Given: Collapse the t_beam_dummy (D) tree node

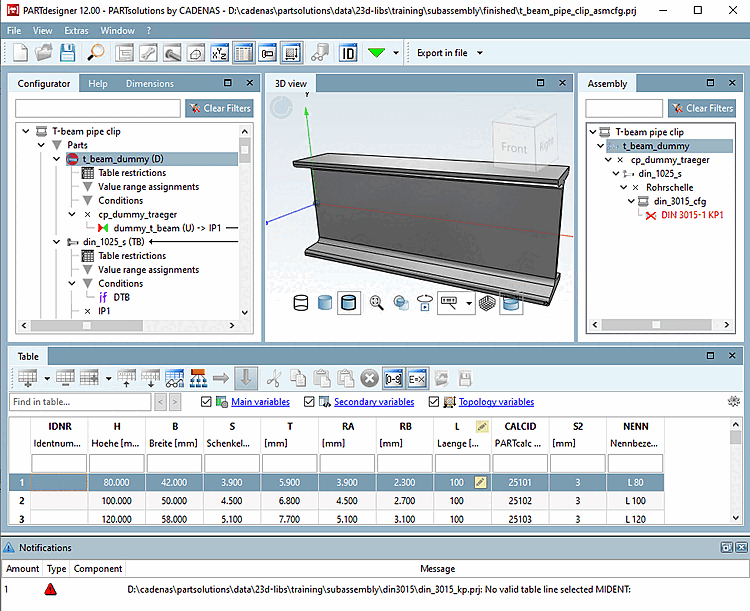Looking at the screenshot, I should click(x=57, y=159).
